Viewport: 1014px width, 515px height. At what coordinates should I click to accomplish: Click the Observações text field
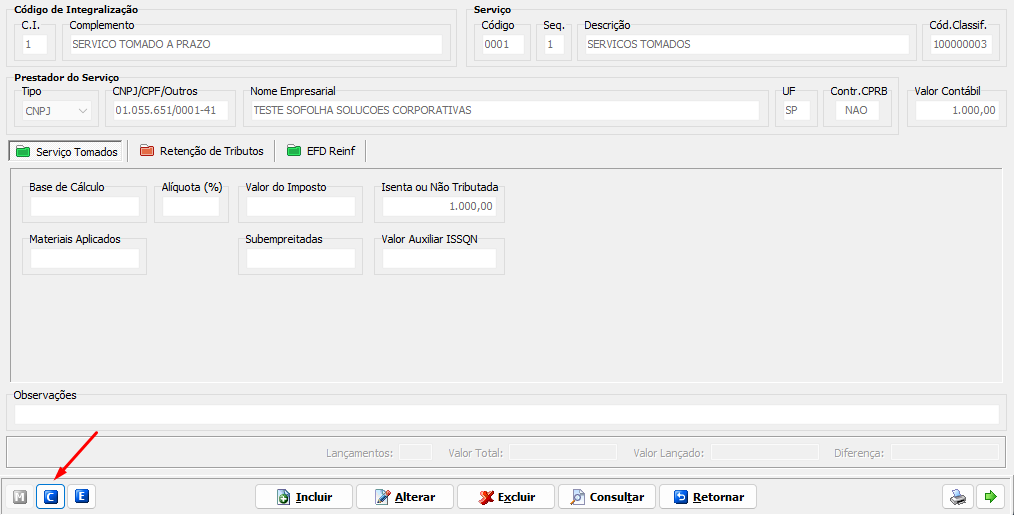coord(506,414)
